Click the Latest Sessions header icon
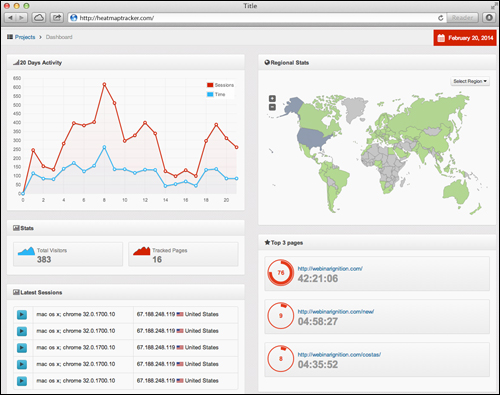This screenshot has width=500, height=395. click(16, 292)
